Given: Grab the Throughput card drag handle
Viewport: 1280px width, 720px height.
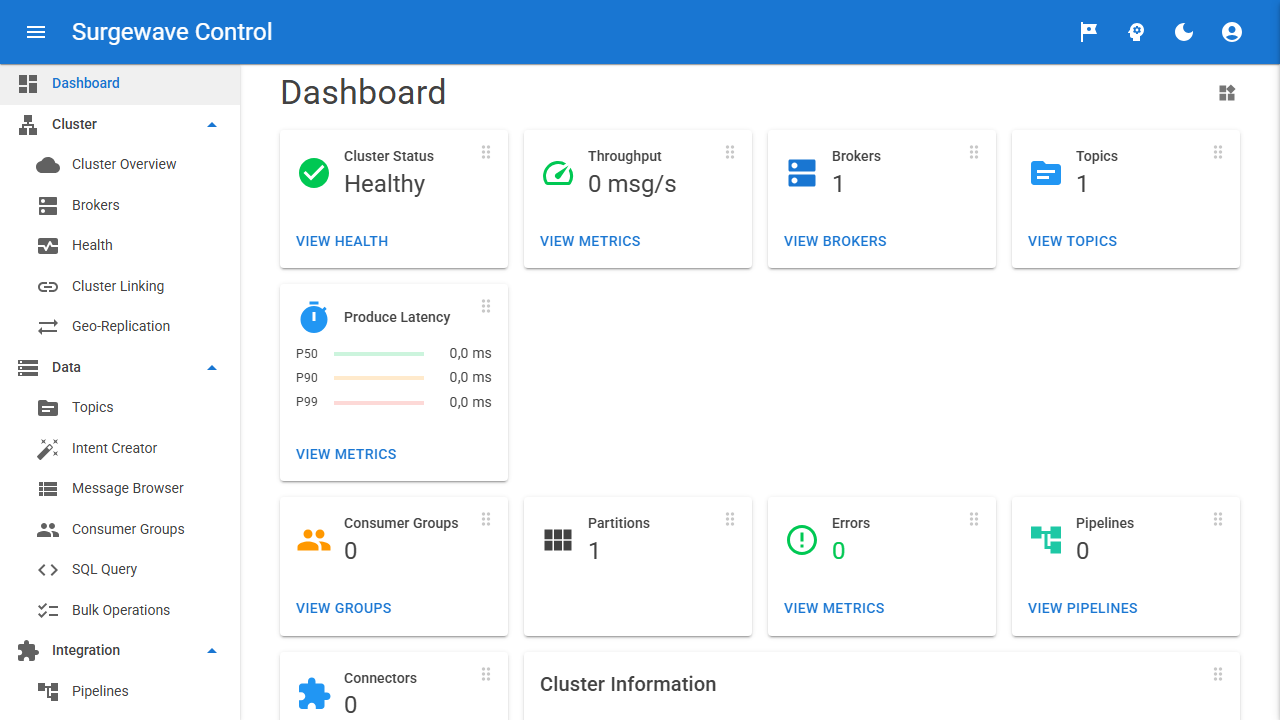Looking at the screenshot, I should (x=730, y=152).
